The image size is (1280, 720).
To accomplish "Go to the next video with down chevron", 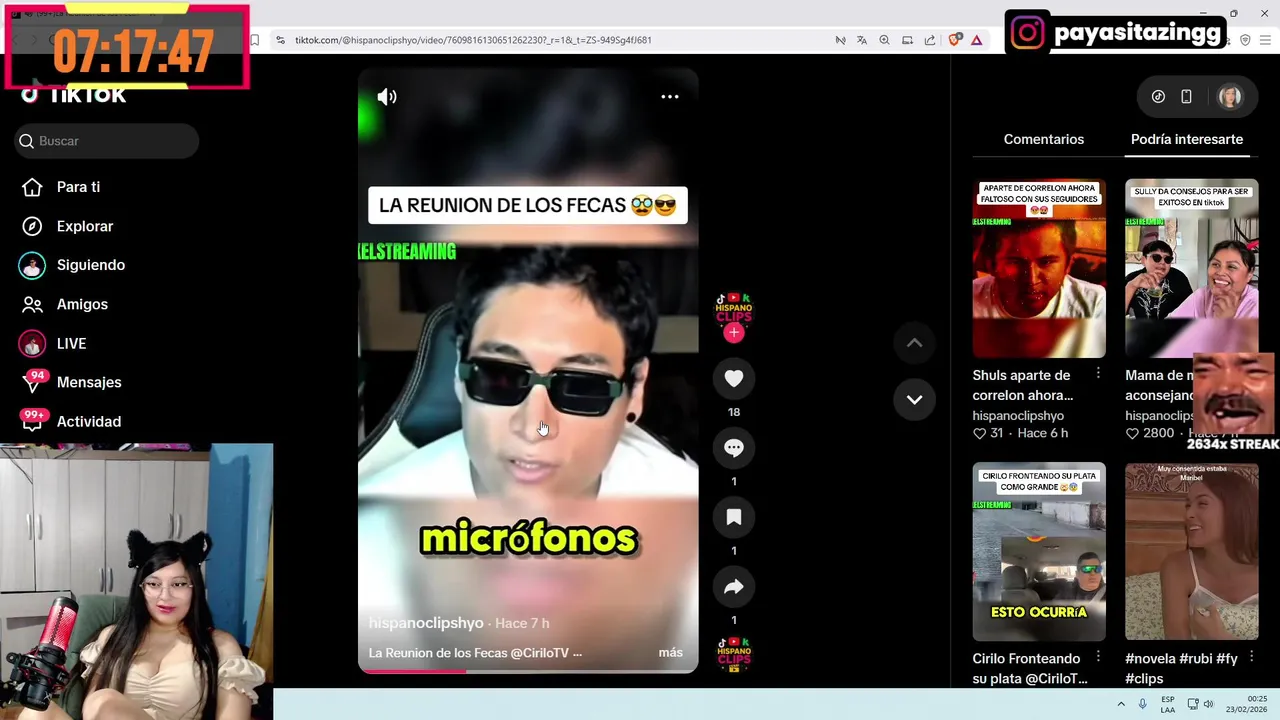I will (x=914, y=399).
